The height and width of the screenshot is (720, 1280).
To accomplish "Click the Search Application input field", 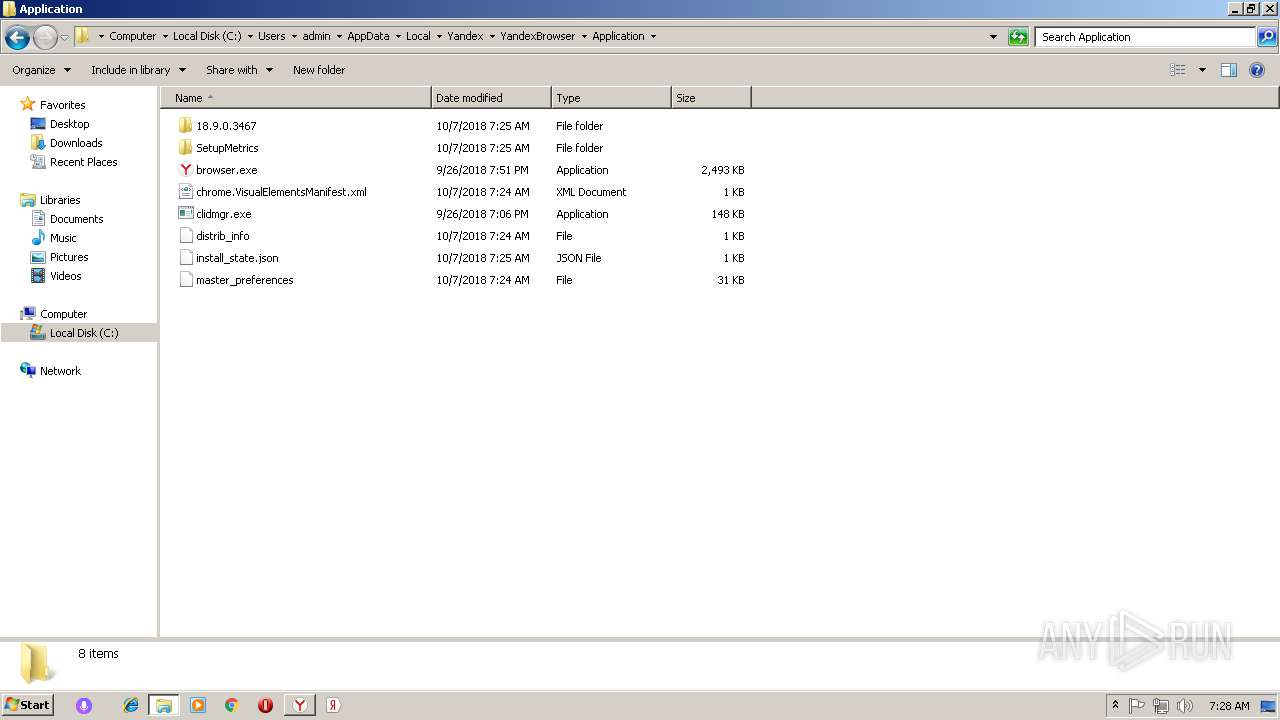I will 1145,37.
